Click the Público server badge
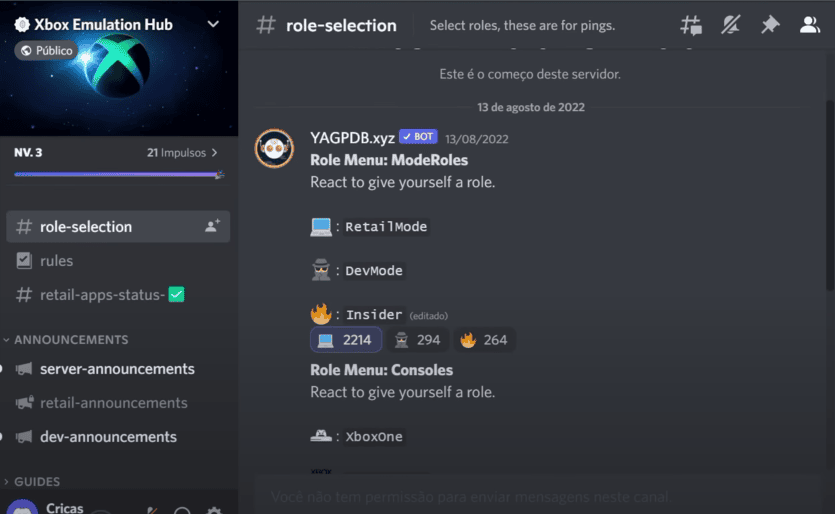Viewport: 835px width, 514px height. [46, 50]
